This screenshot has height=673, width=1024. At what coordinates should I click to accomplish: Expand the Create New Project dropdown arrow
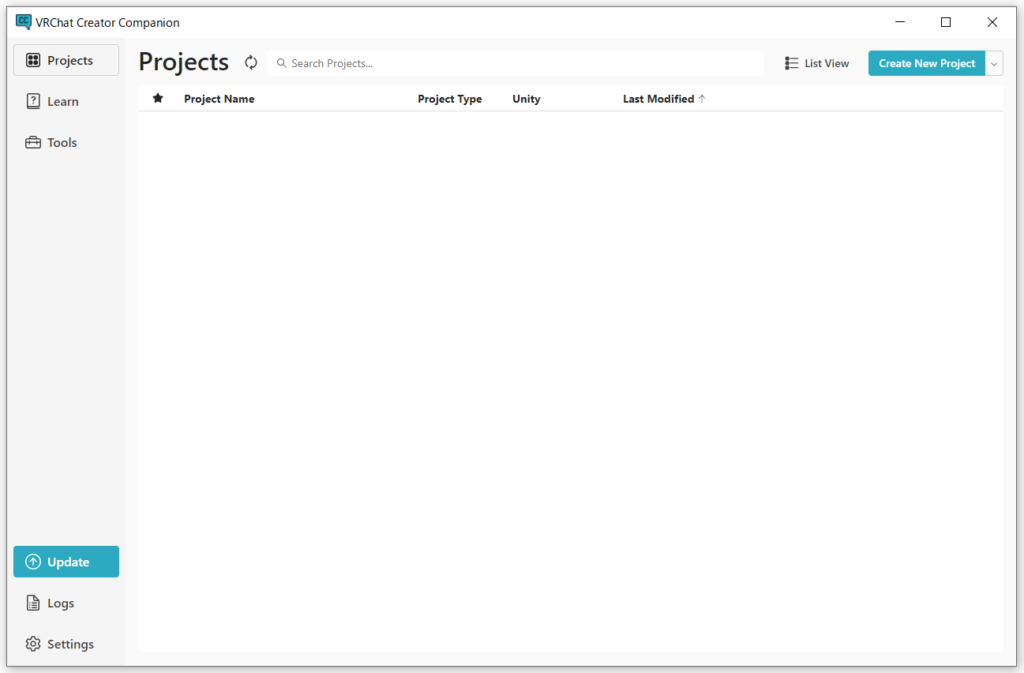point(994,63)
